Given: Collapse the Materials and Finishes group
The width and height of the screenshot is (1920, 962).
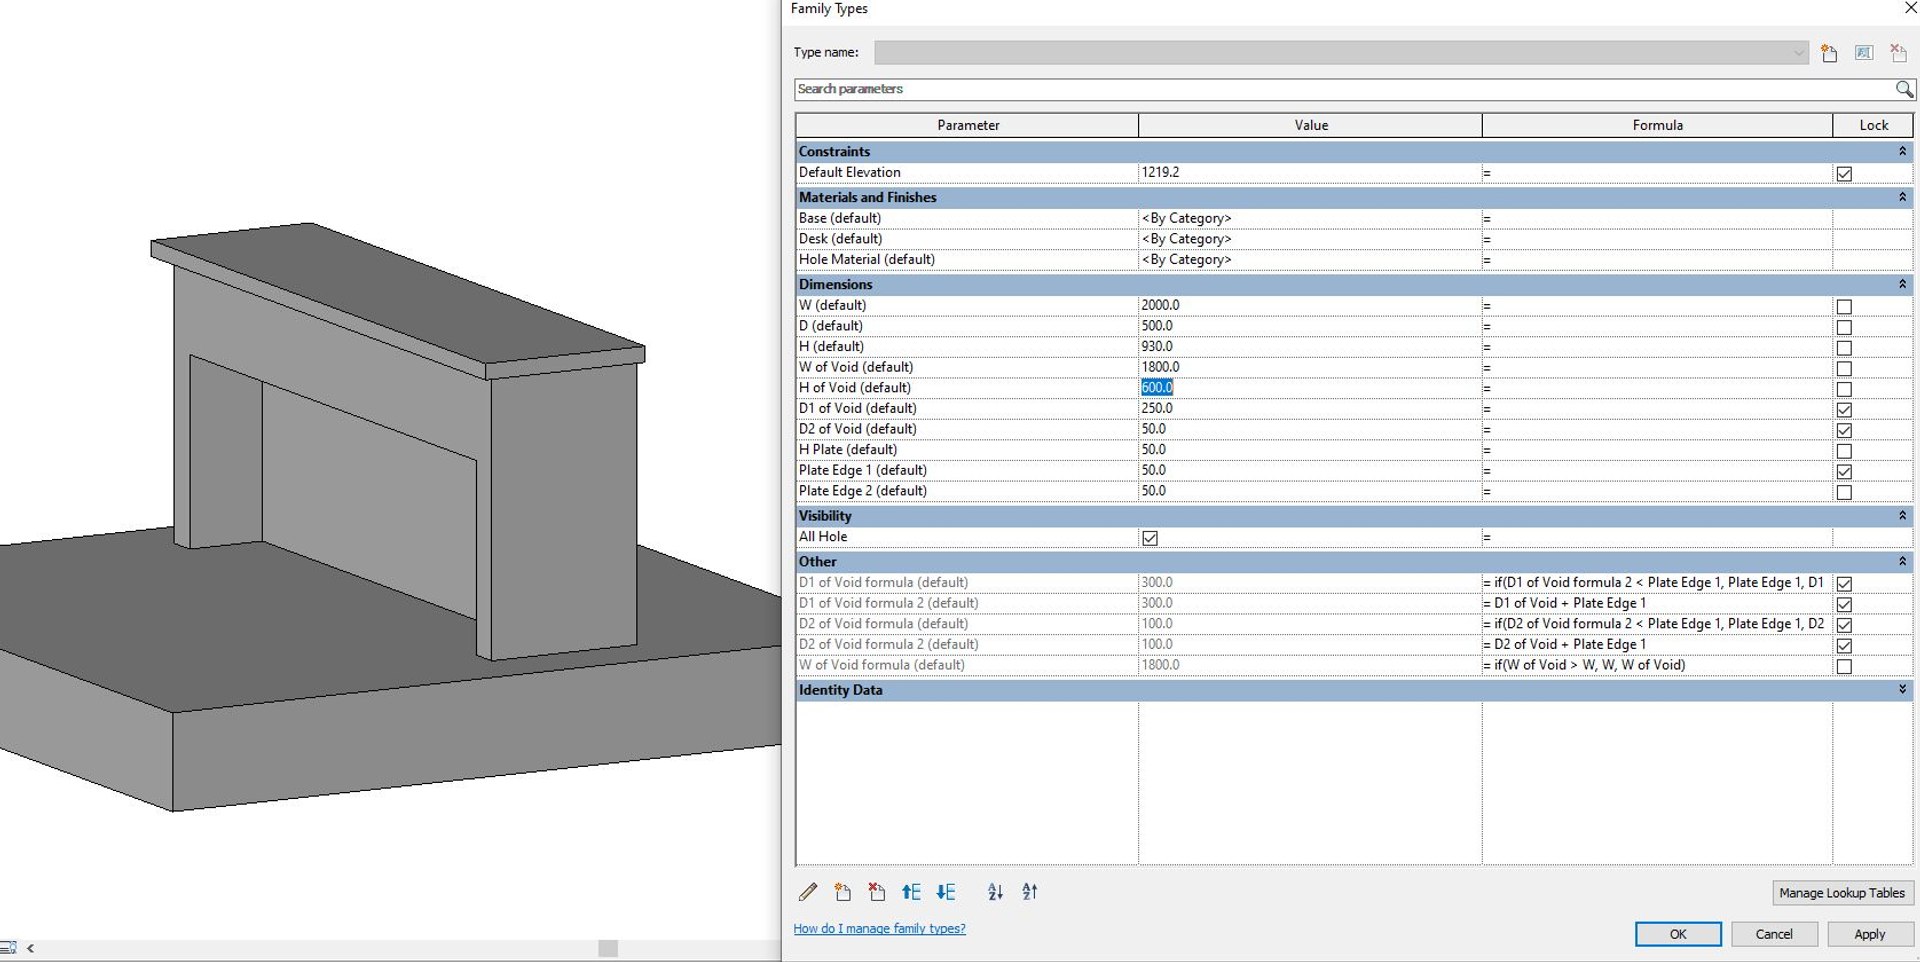Looking at the screenshot, I should click(1902, 197).
